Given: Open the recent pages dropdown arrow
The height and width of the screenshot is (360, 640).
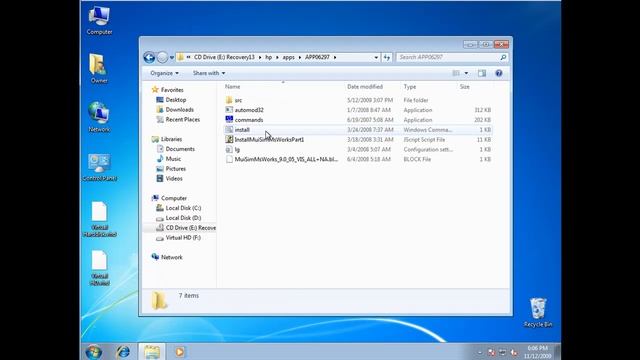Looking at the screenshot, I should point(172,58).
